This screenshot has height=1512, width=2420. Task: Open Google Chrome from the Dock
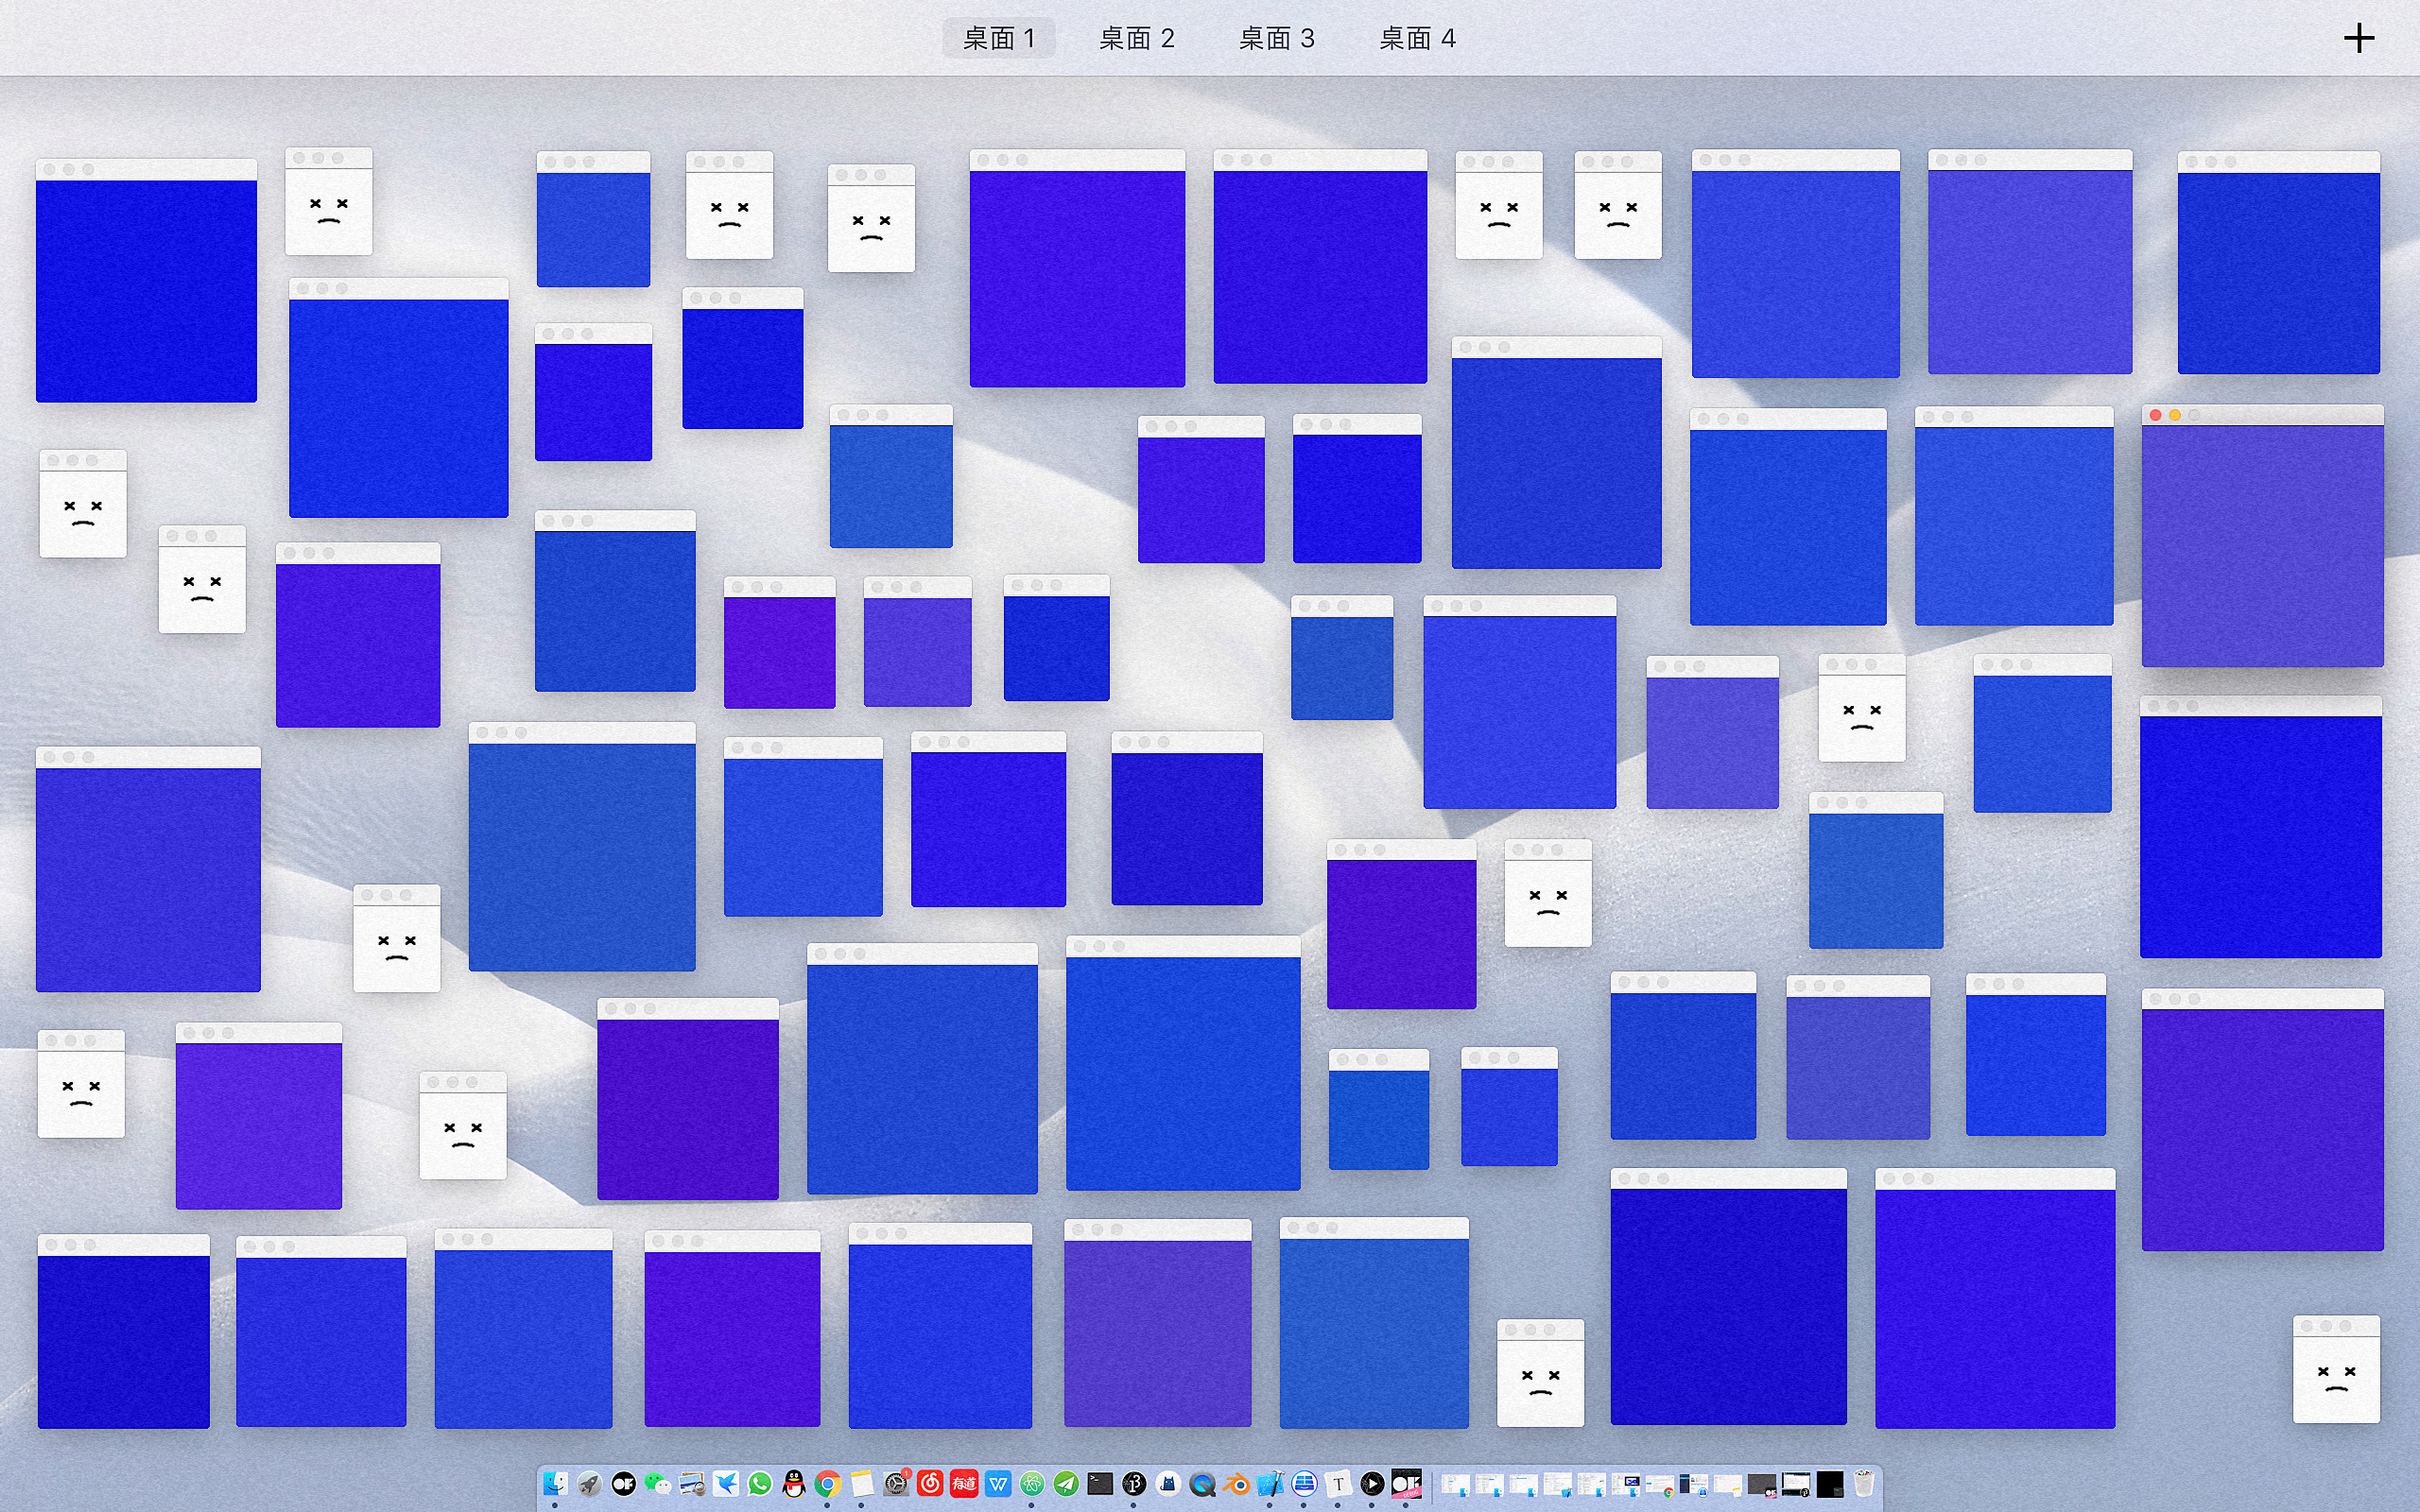coord(827,1484)
